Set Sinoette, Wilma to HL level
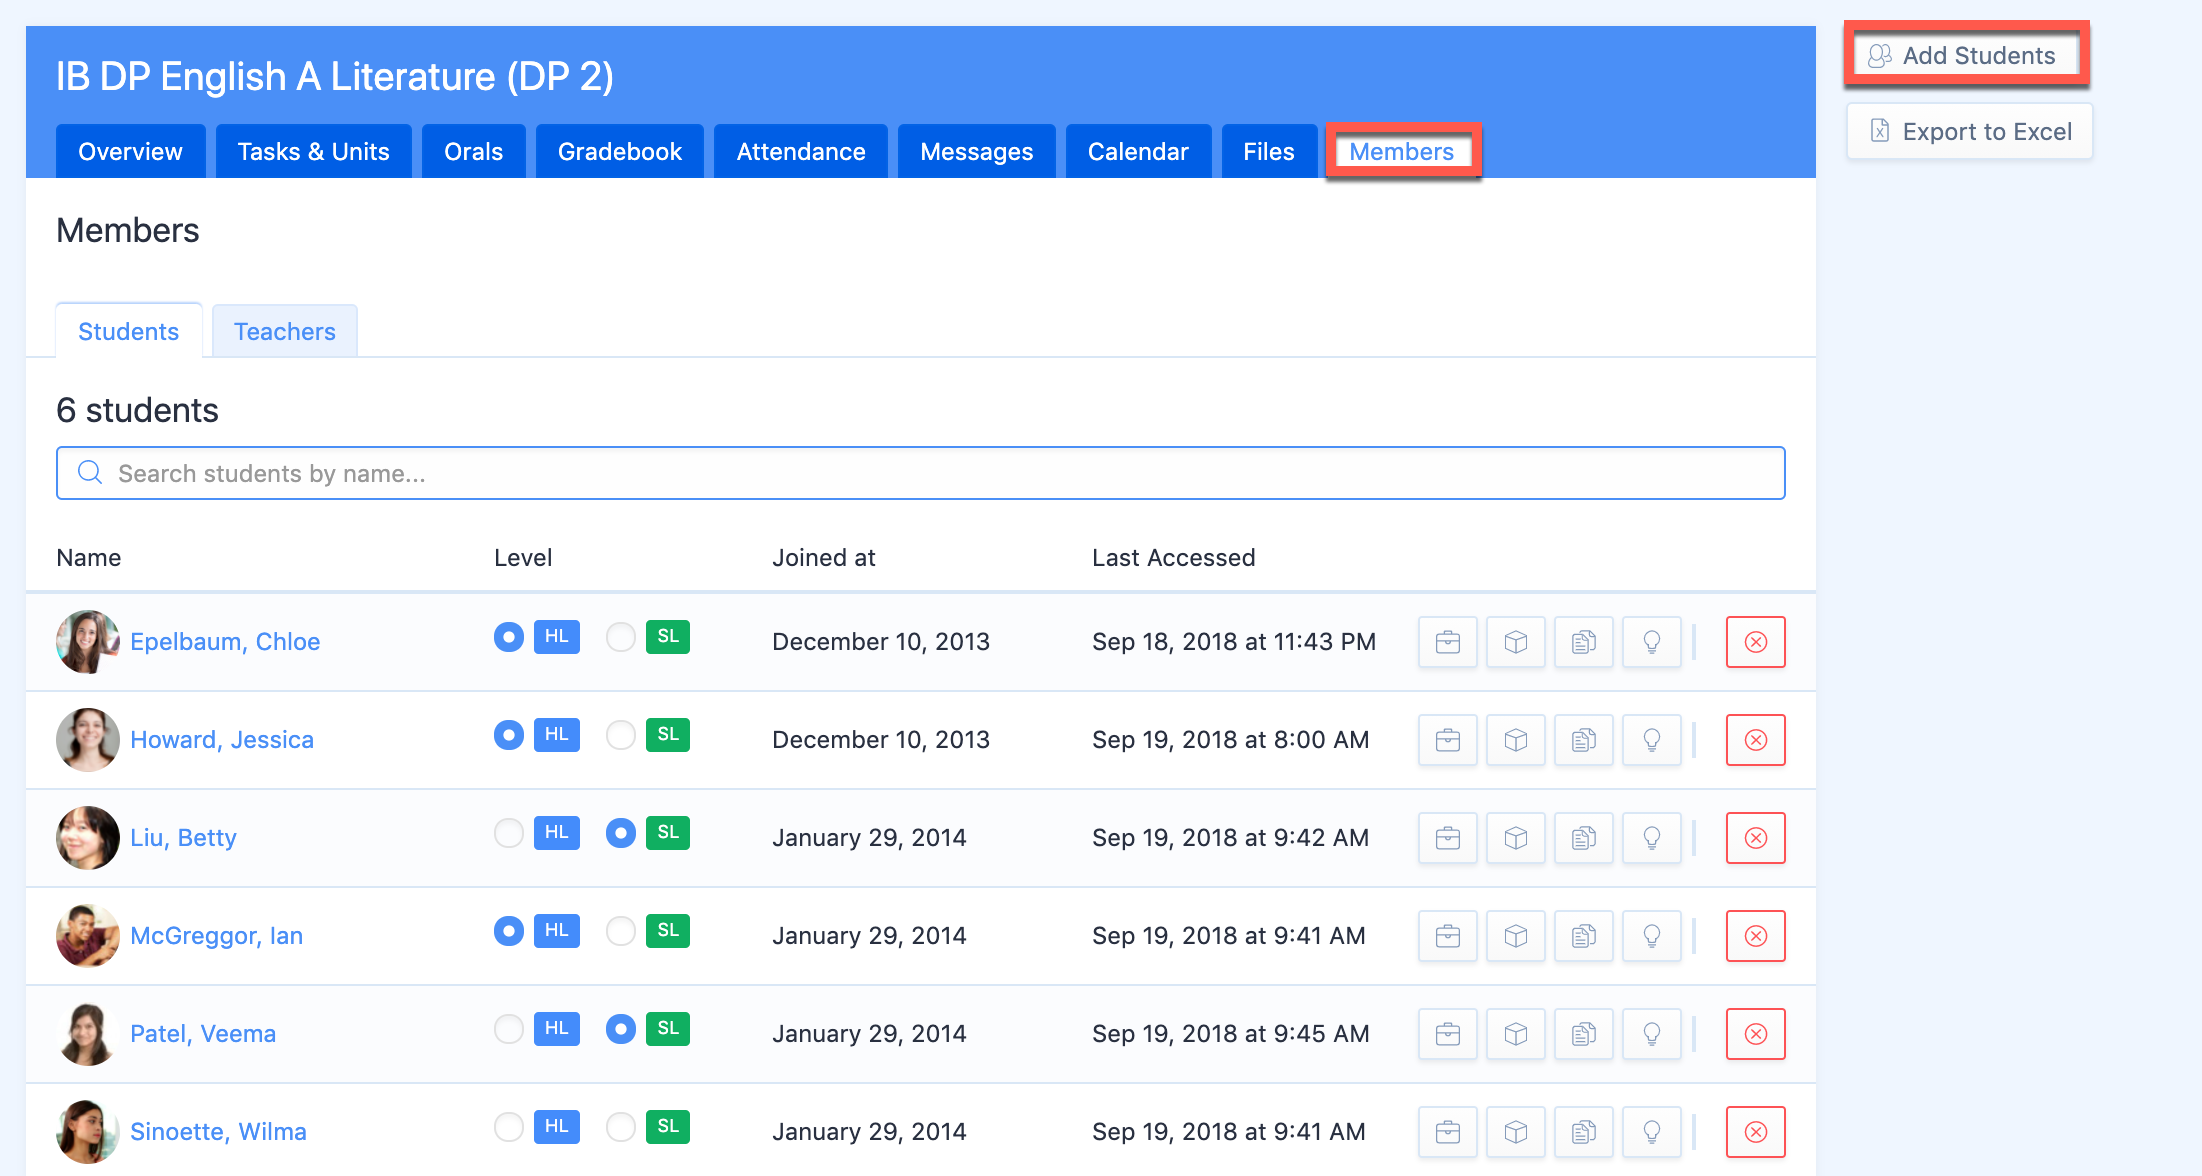This screenshot has height=1176, width=2202. coord(508,1127)
